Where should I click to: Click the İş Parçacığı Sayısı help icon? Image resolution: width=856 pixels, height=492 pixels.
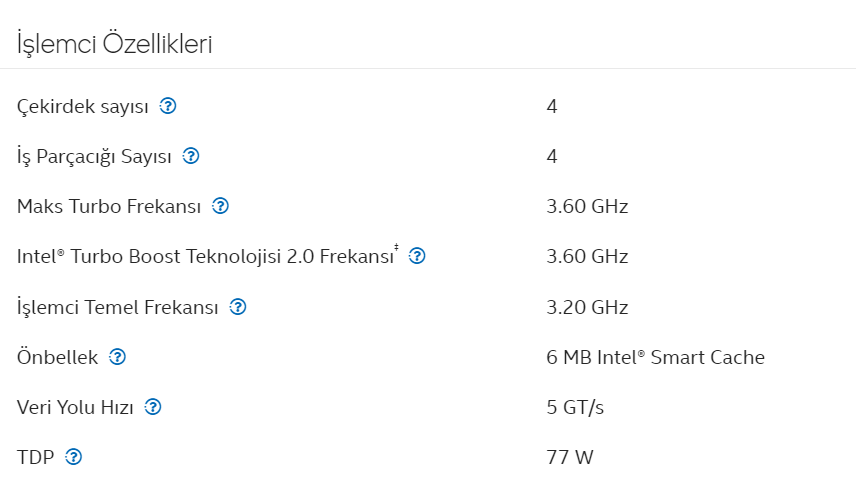tap(191, 156)
